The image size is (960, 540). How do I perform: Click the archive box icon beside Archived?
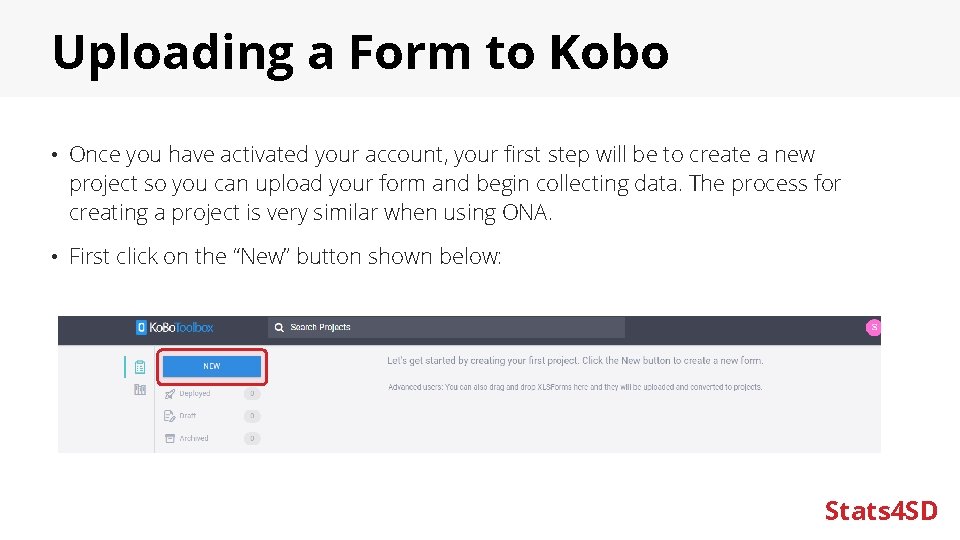point(170,438)
